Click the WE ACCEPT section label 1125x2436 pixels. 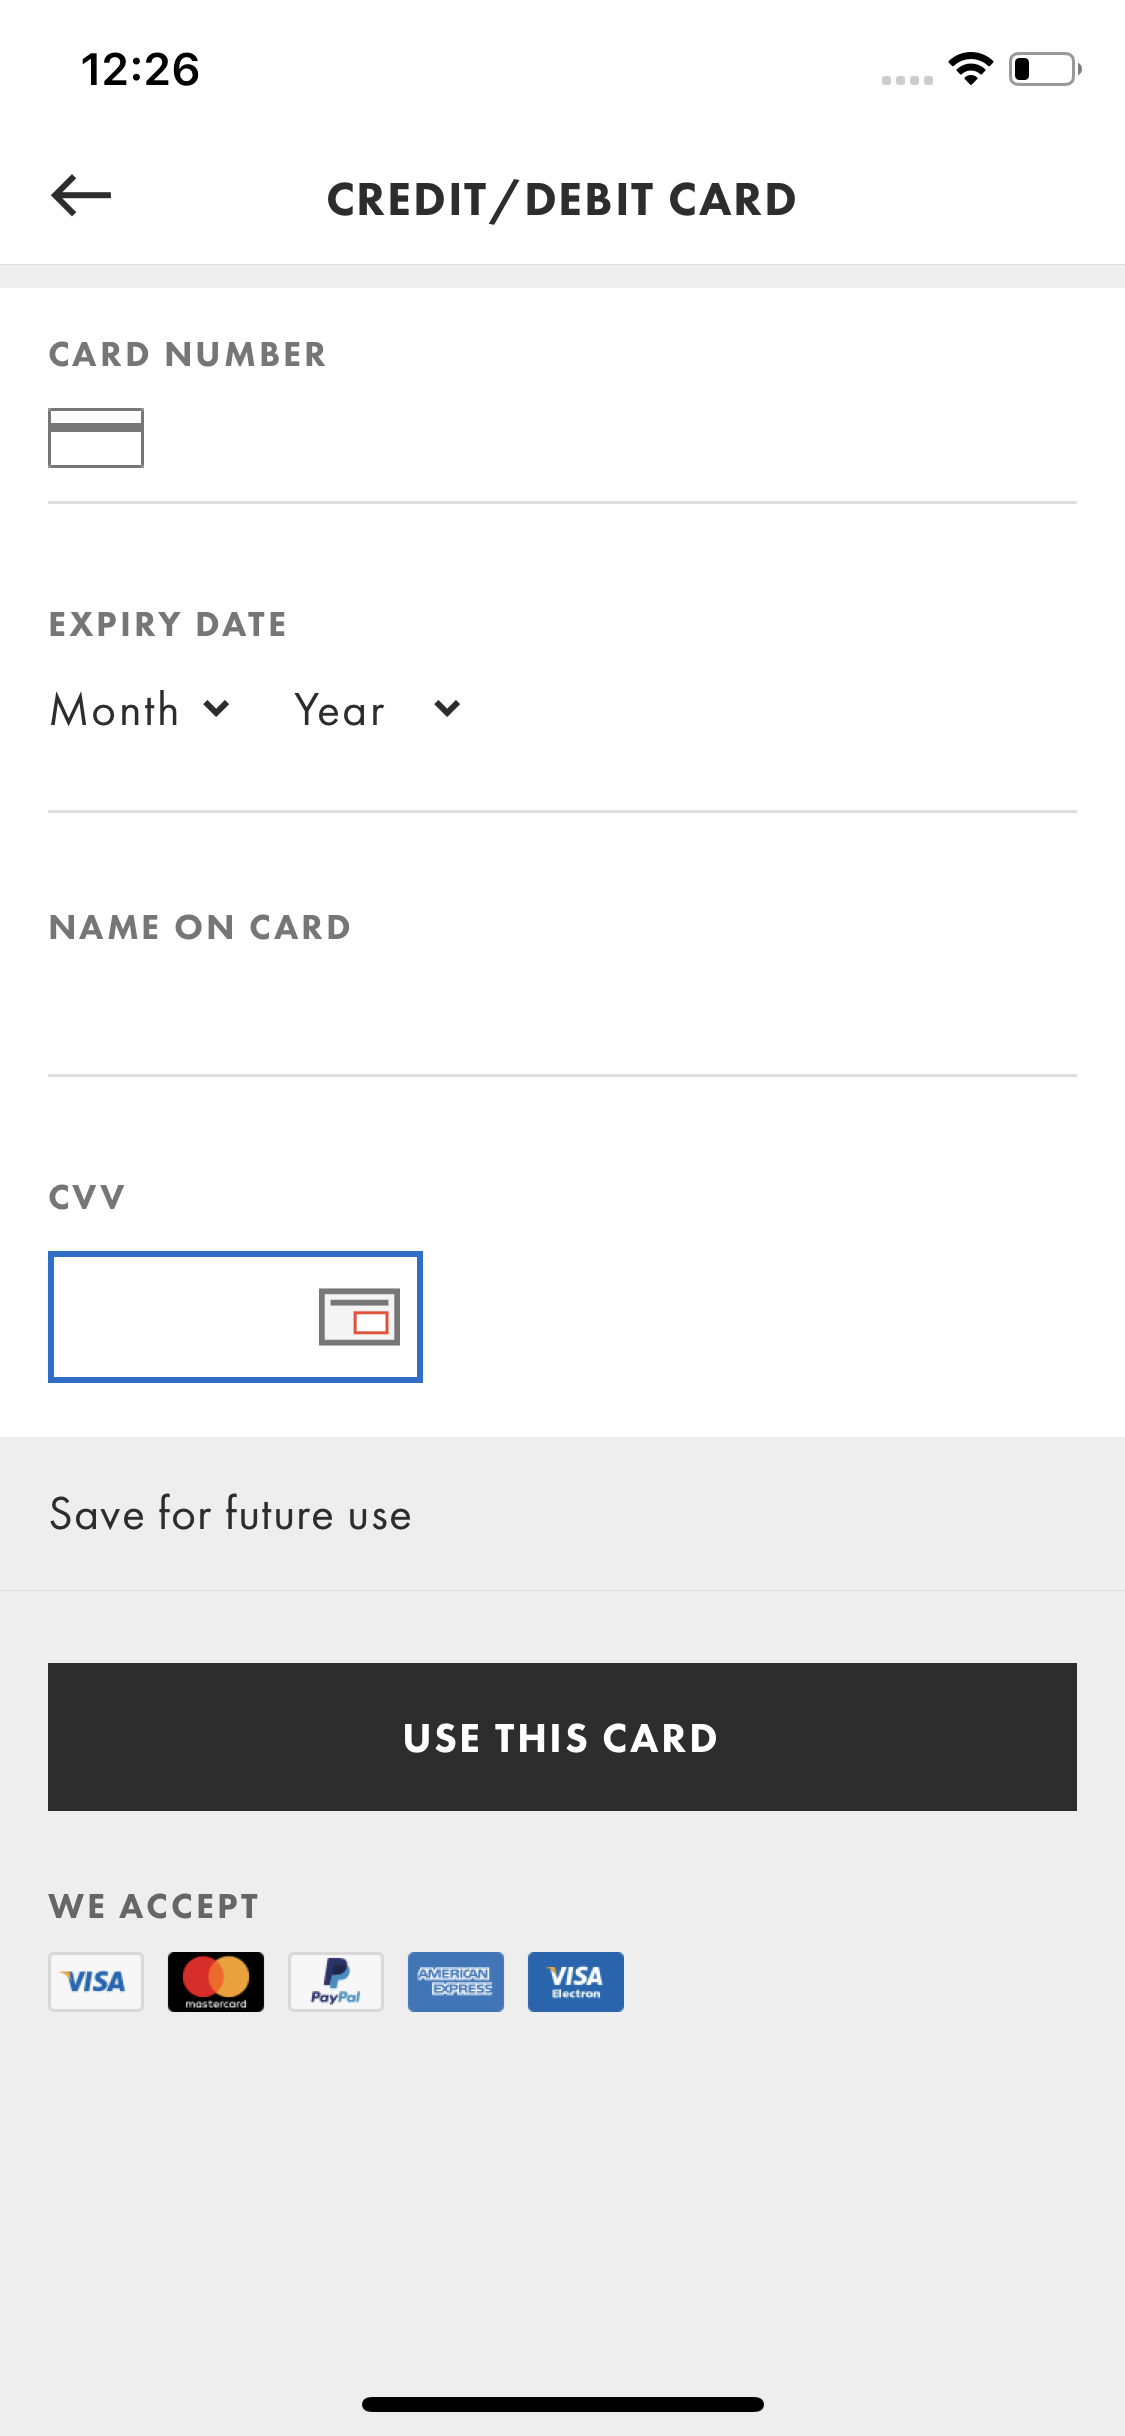pyautogui.click(x=153, y=1904)
